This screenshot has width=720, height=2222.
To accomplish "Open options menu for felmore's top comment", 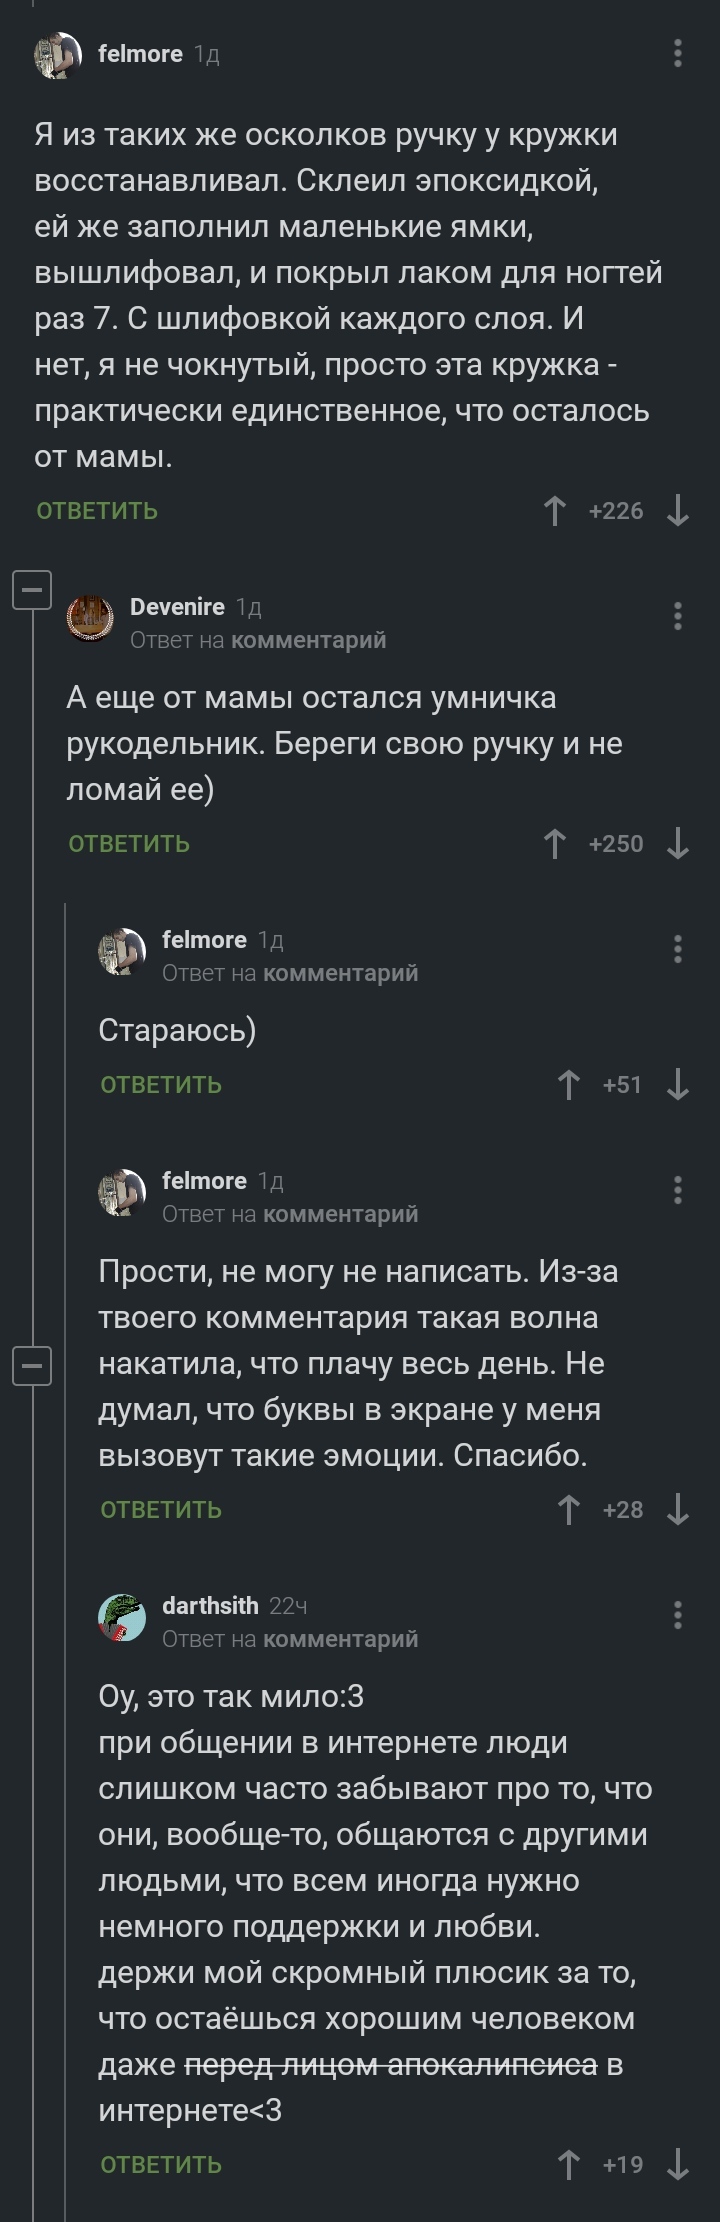I will click(678, 53).
